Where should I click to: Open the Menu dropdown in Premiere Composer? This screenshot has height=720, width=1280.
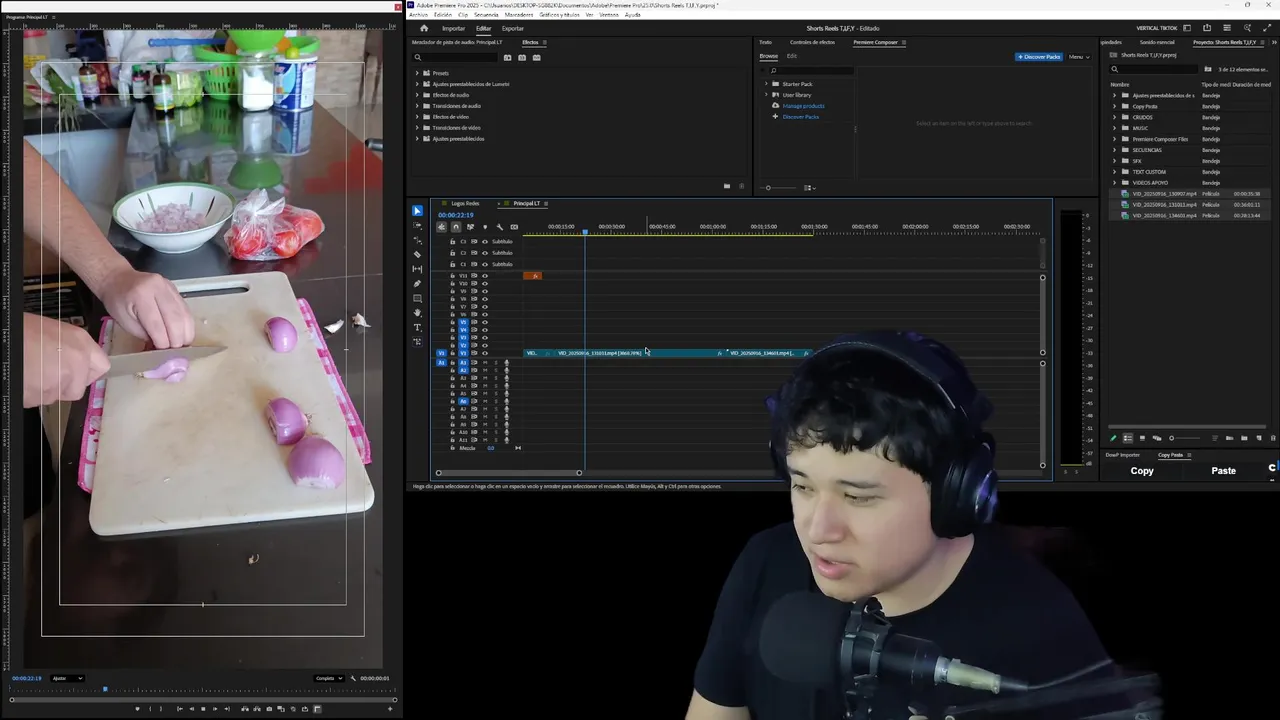coord(1079,57)
